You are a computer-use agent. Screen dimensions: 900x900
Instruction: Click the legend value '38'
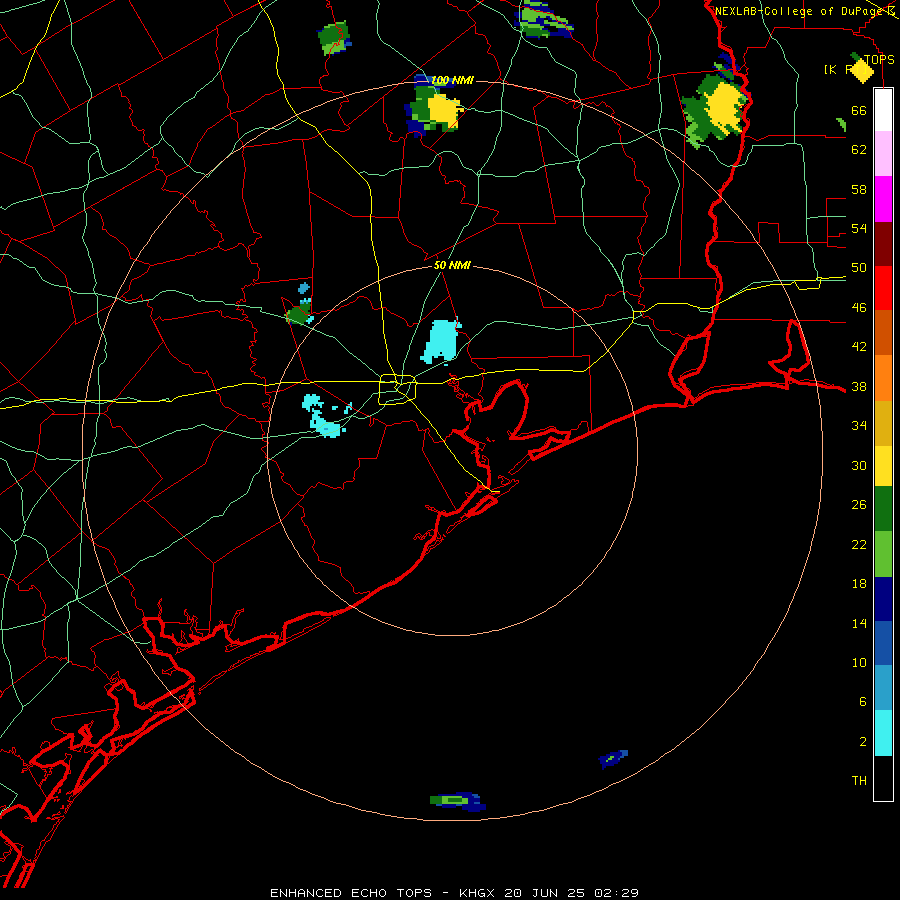click(x=859, y=386)
